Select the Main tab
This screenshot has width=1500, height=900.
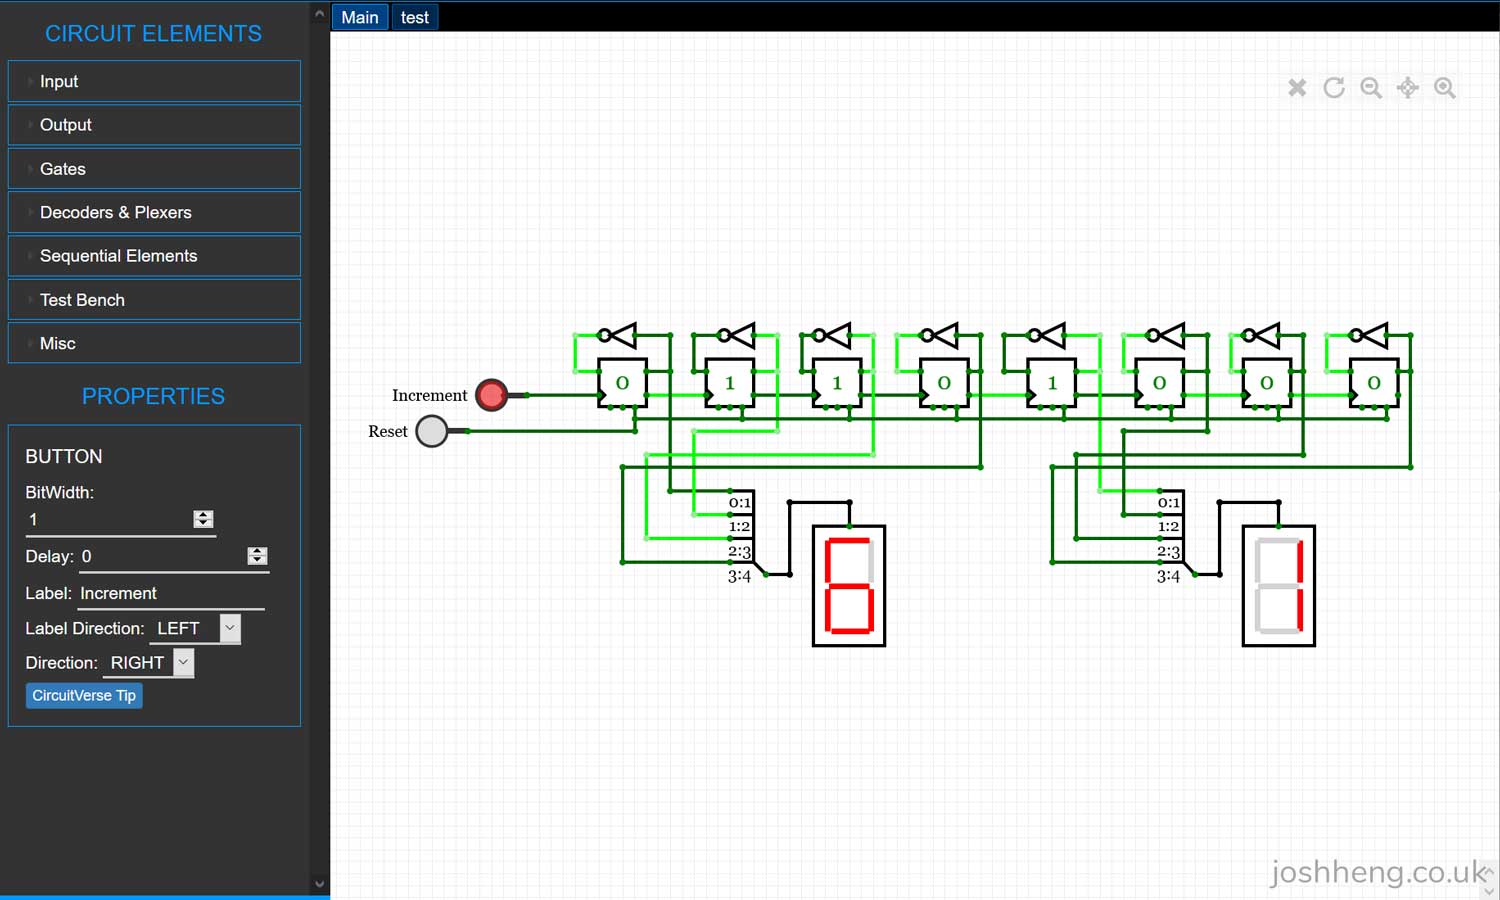(359, 17)
